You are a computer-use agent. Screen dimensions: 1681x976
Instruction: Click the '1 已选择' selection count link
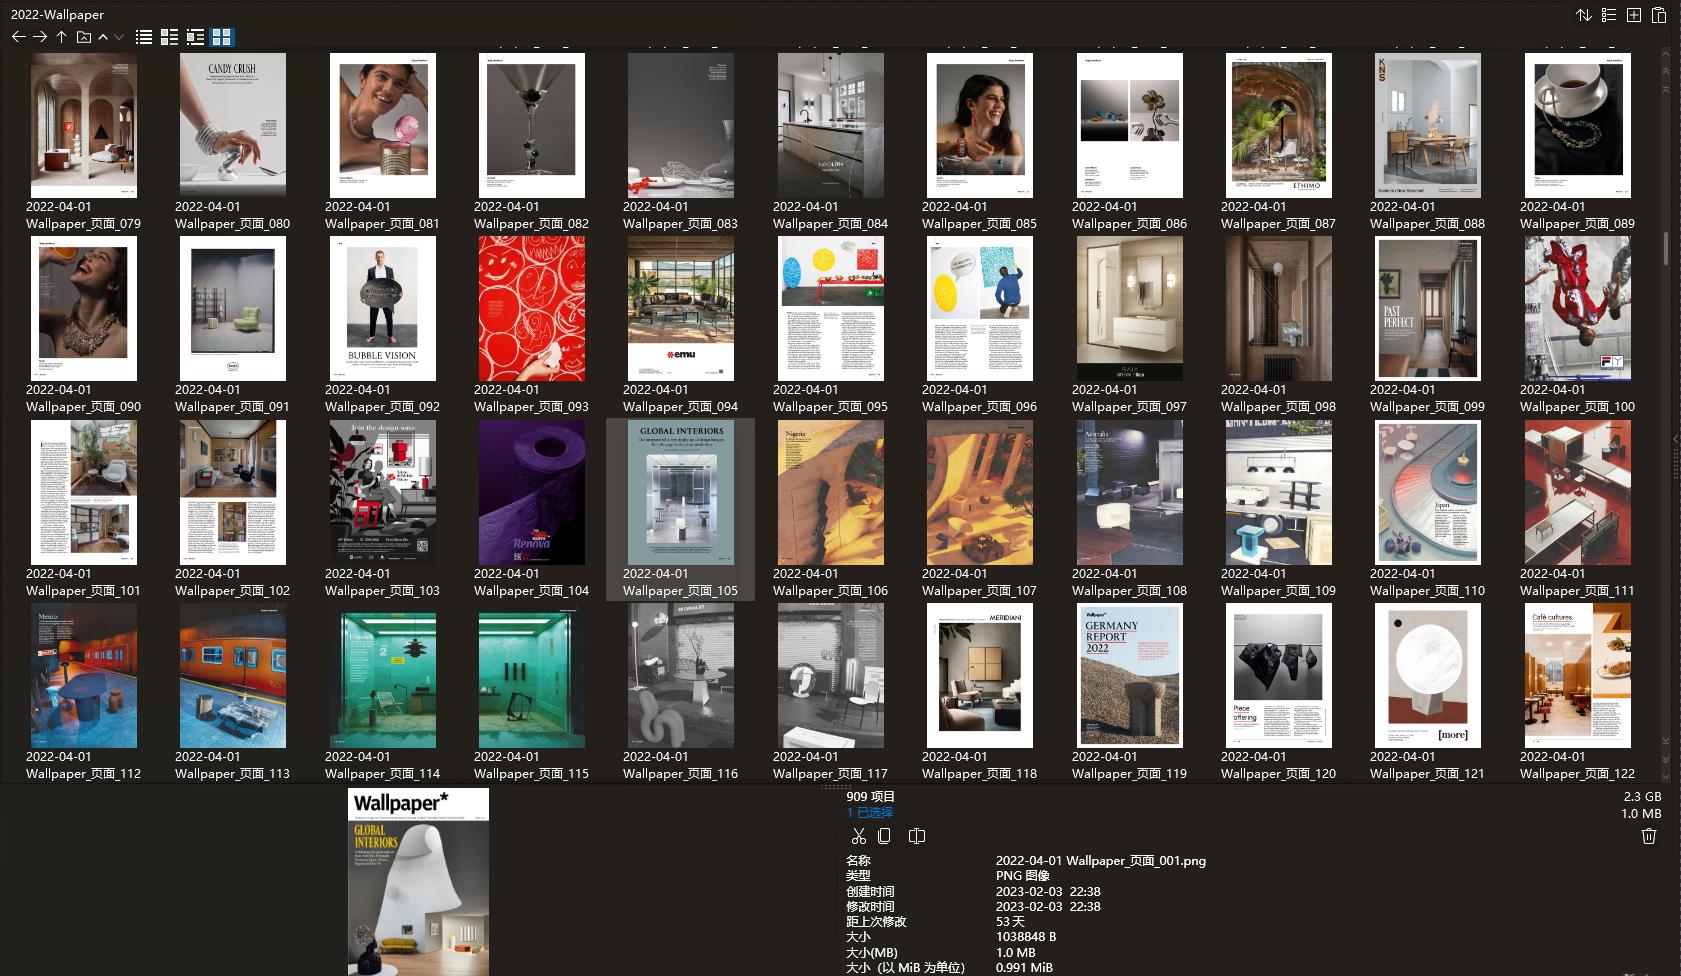(869, 811)
